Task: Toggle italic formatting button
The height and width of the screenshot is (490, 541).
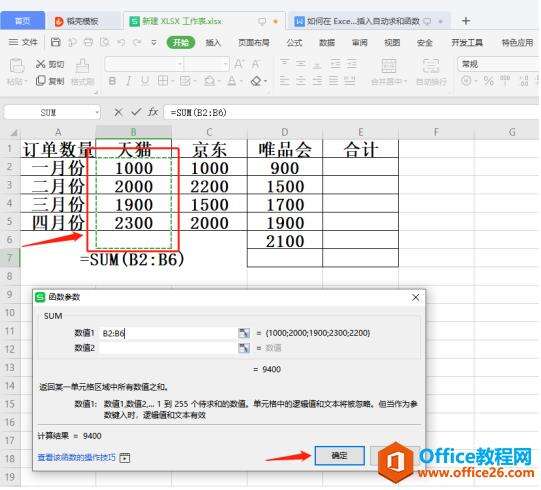Action: coord(128,81)
